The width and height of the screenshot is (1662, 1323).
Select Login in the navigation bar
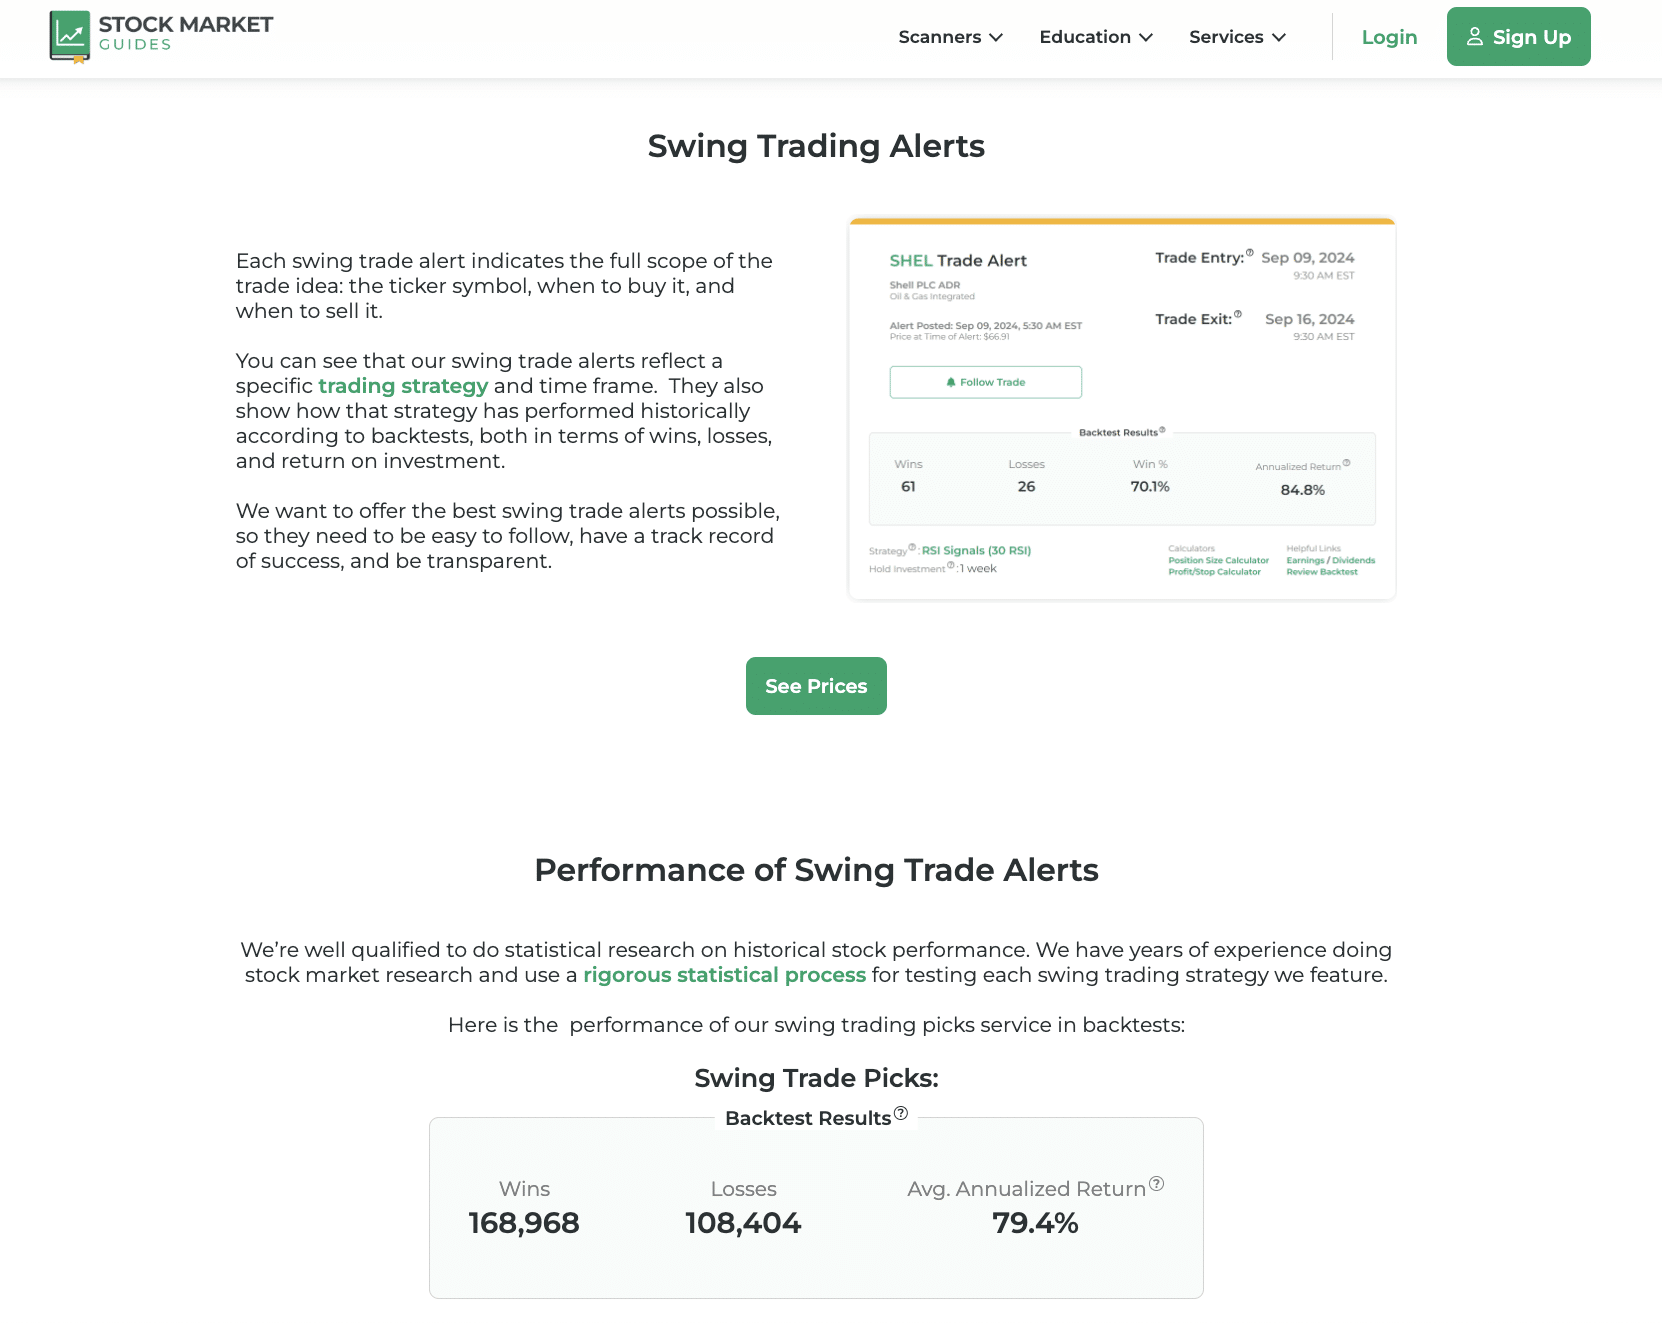1389,37
